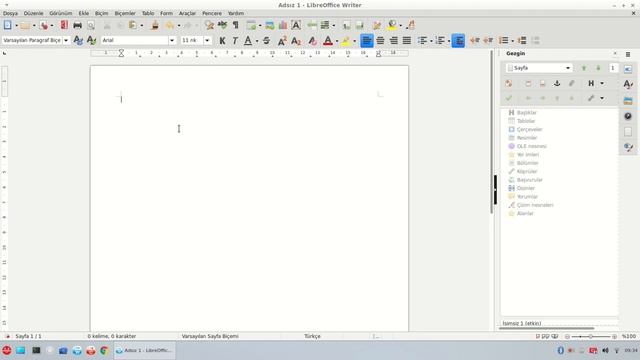Toggle italic (T) formatting
This screenshot has height=360, width=640.
pyautogui.click(x=235, y=40)
